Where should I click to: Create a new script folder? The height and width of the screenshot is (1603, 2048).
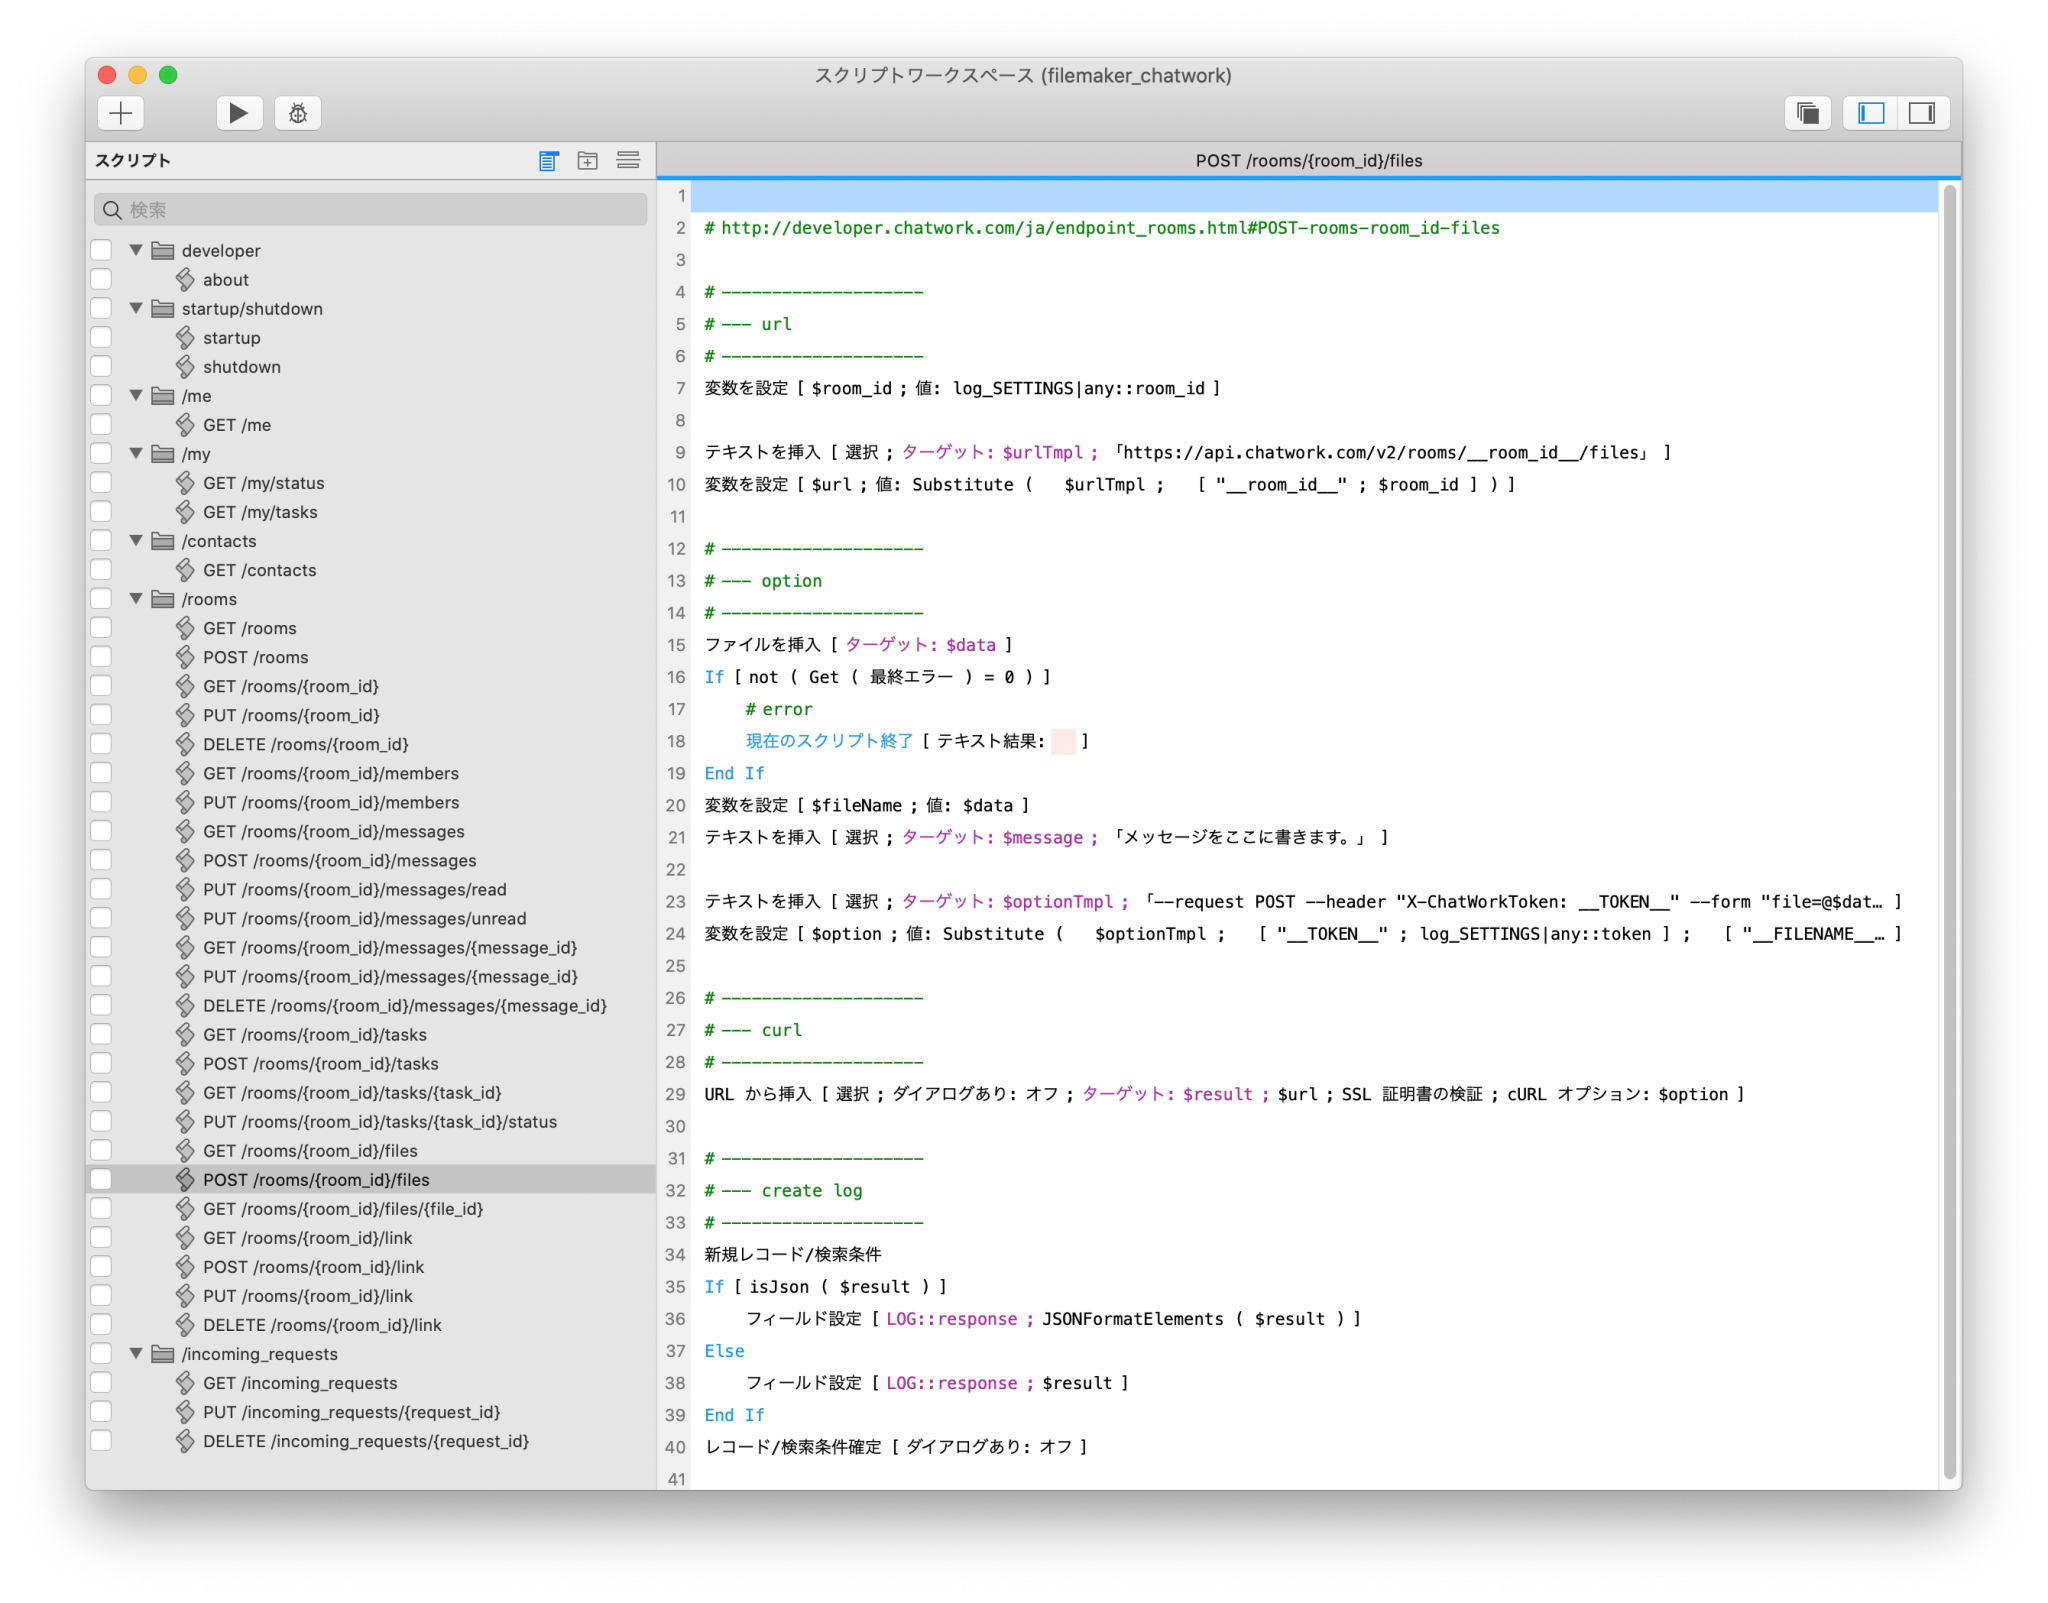pyautogui.click(x=587, y=160)
